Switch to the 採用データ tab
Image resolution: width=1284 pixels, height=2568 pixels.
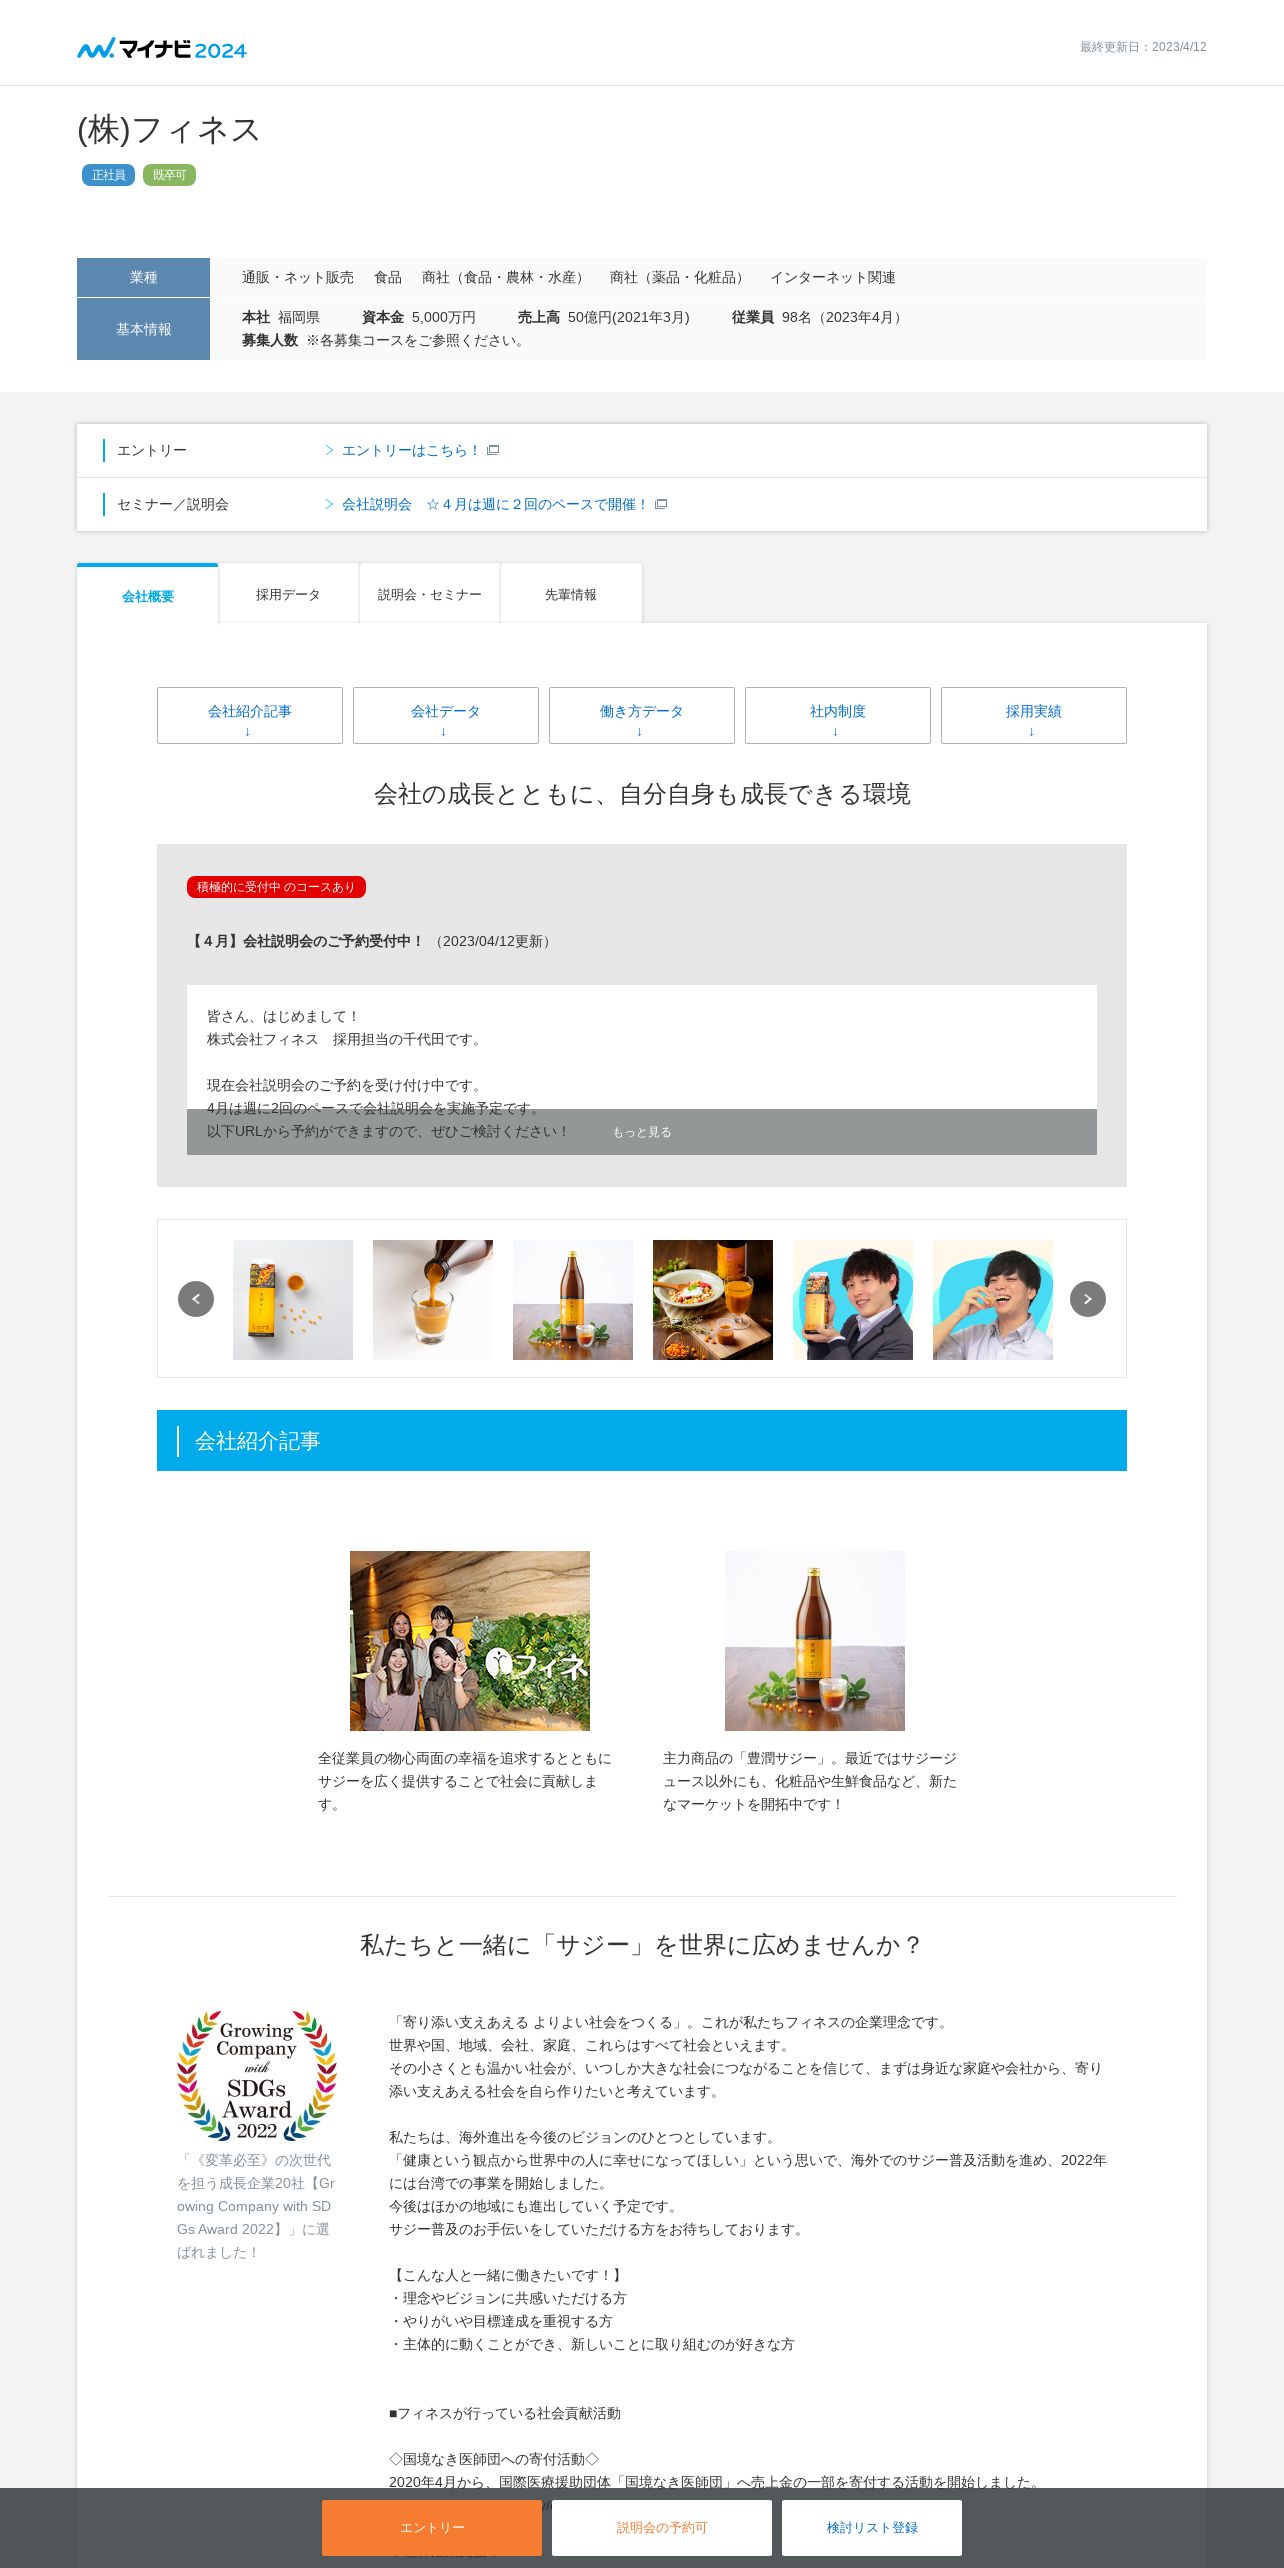coord(288,594)
